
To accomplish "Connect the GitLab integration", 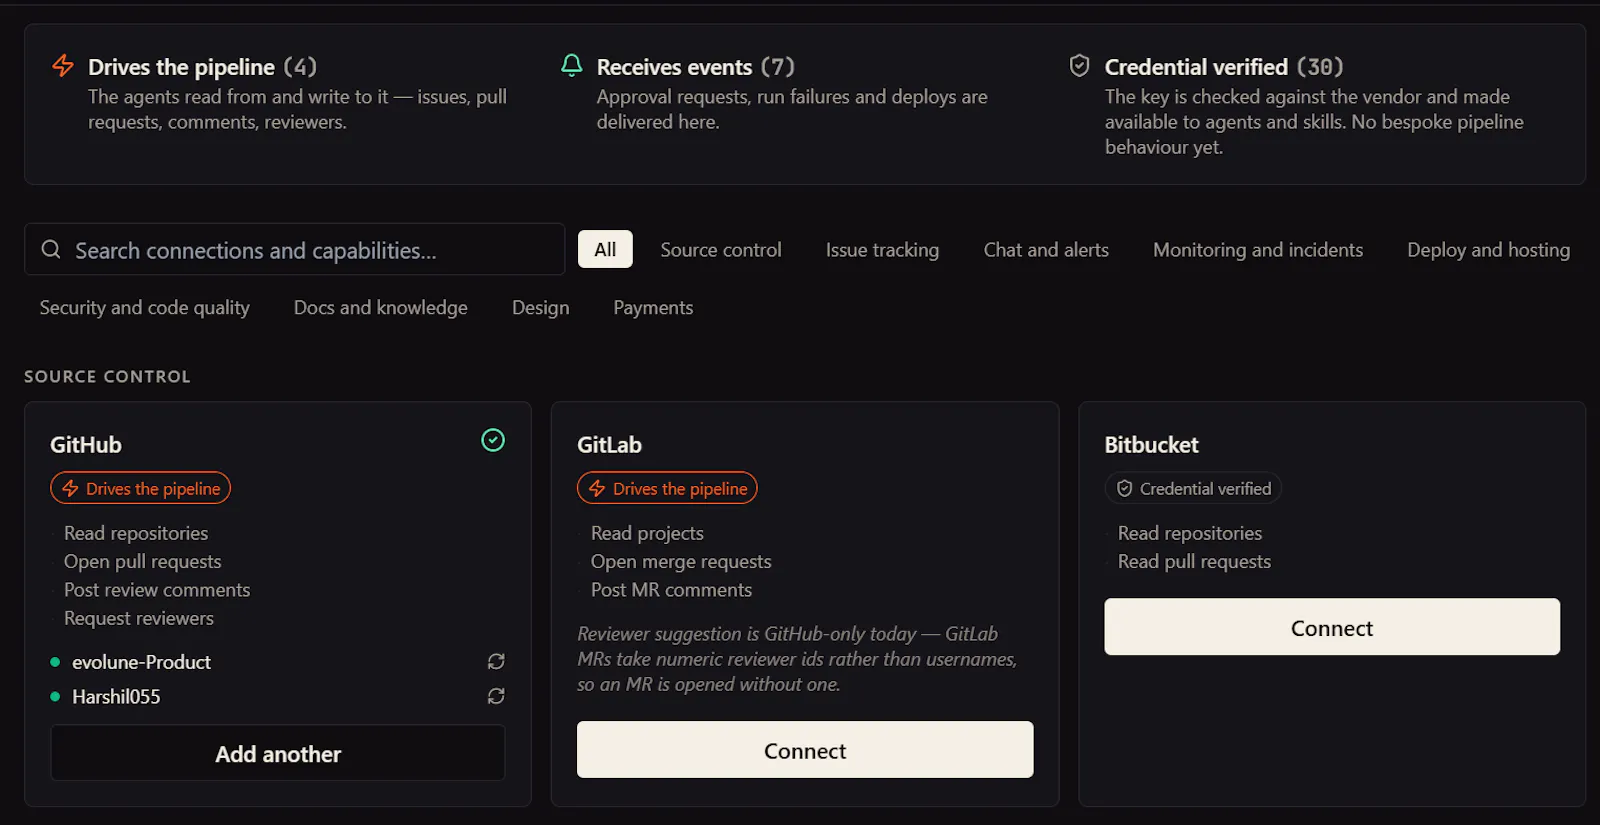I will 805,750.
